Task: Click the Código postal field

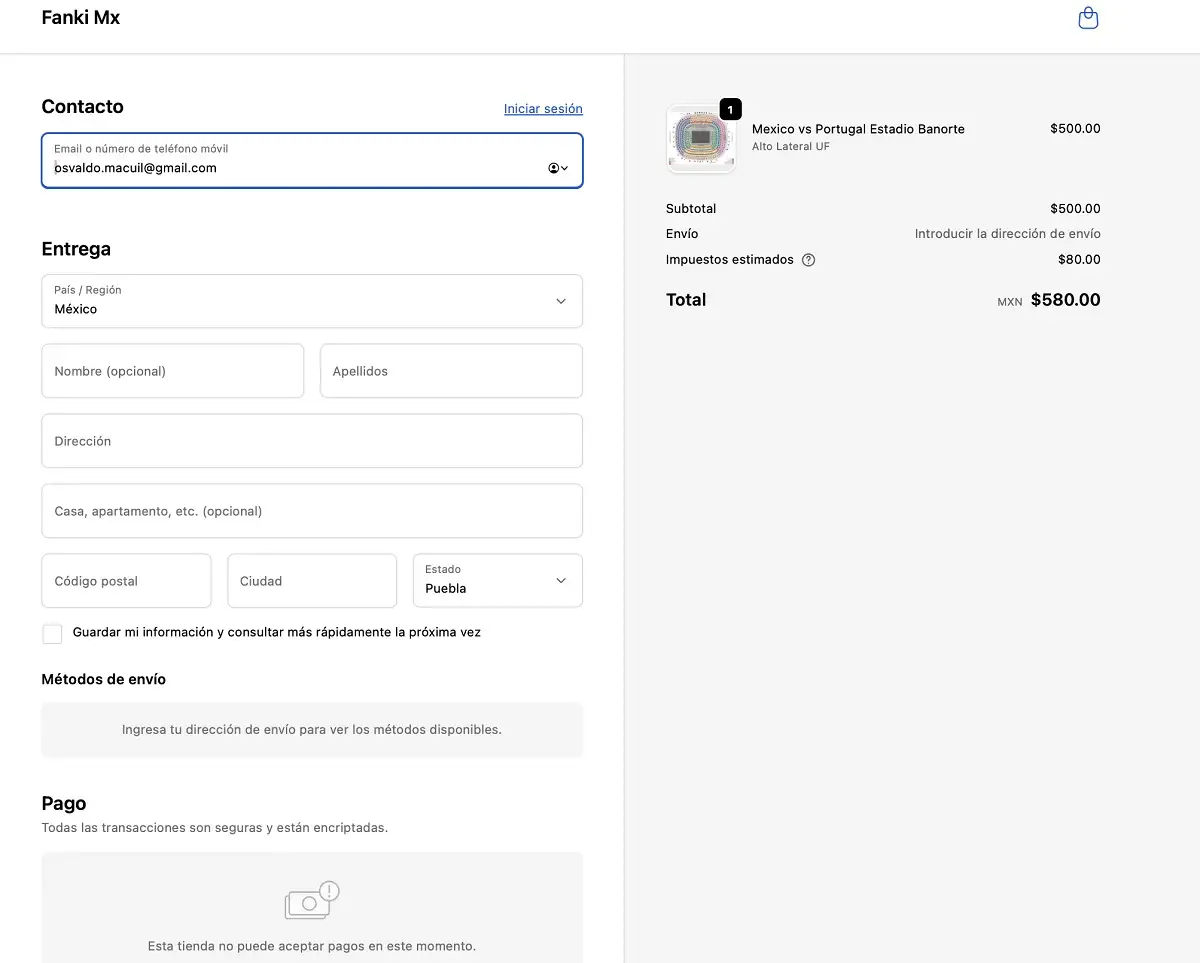Action: pos(126,581)
